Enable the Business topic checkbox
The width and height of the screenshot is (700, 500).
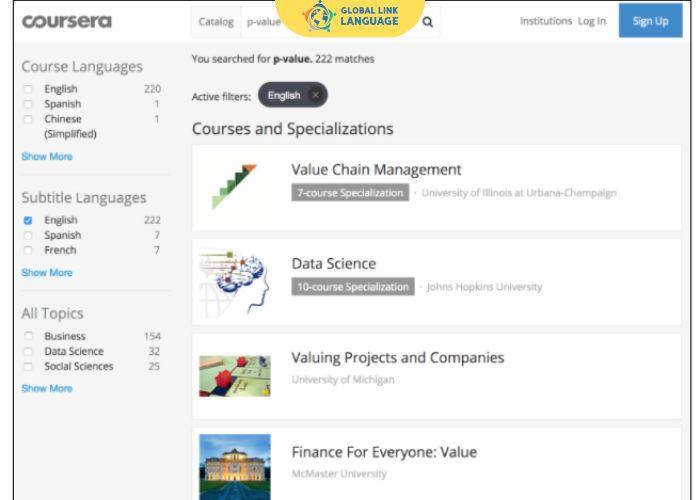pyautogui.click(x=28, y=336)
